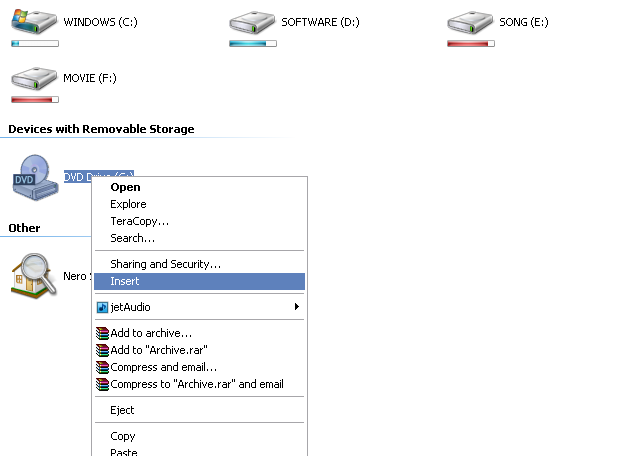Select the SONG (E:) drive icon

470,22
